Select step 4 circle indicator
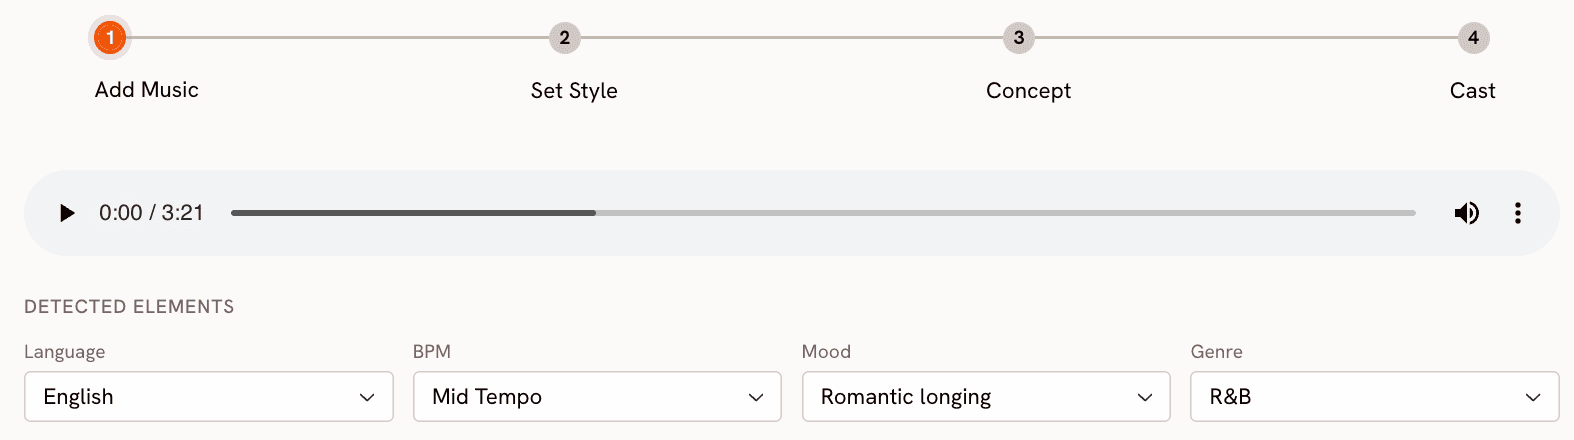This screenshot has height=440, width=1574. click(1473, 38)
